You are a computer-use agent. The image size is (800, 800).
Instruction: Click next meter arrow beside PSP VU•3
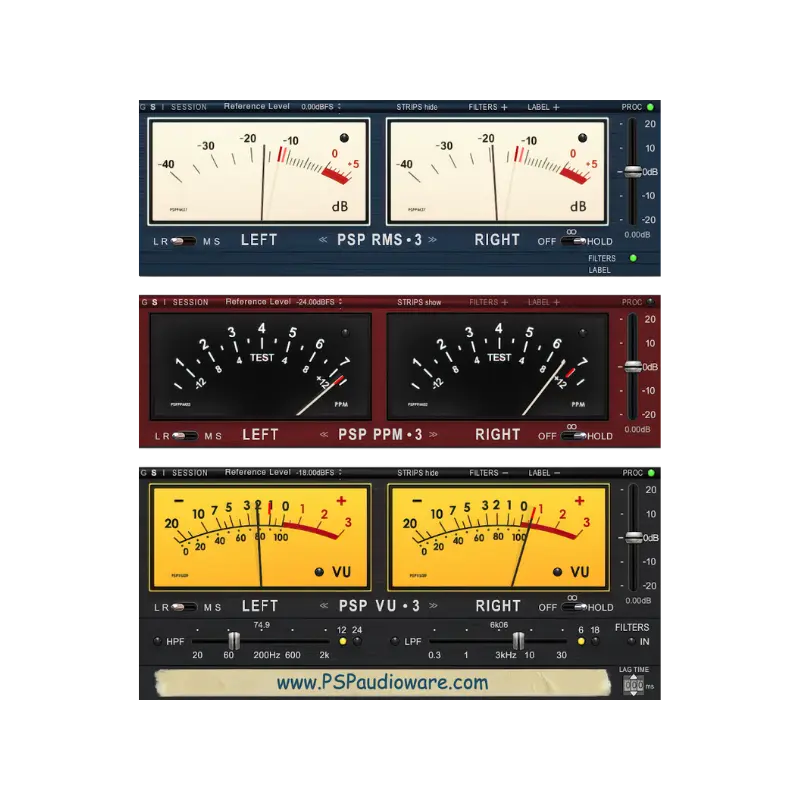pos(434,606)
